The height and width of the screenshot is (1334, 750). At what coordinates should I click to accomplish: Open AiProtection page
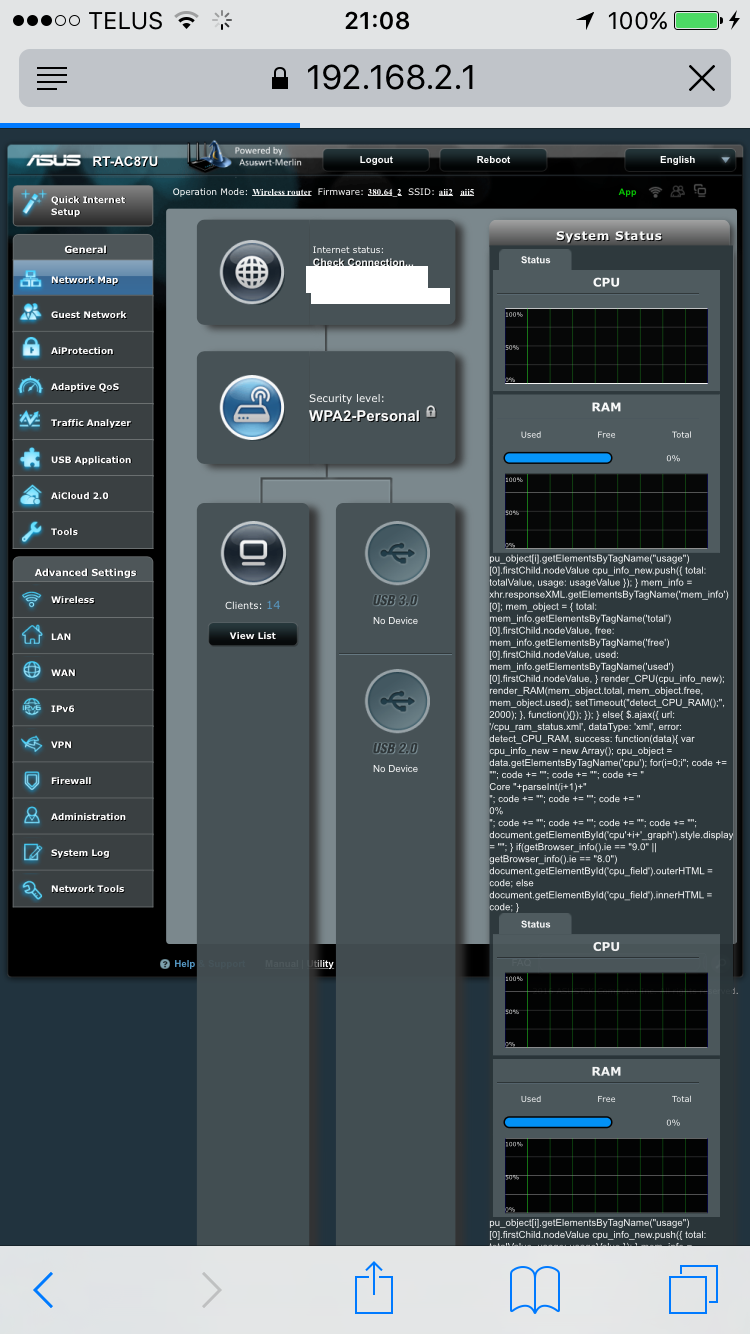[82, 351]
